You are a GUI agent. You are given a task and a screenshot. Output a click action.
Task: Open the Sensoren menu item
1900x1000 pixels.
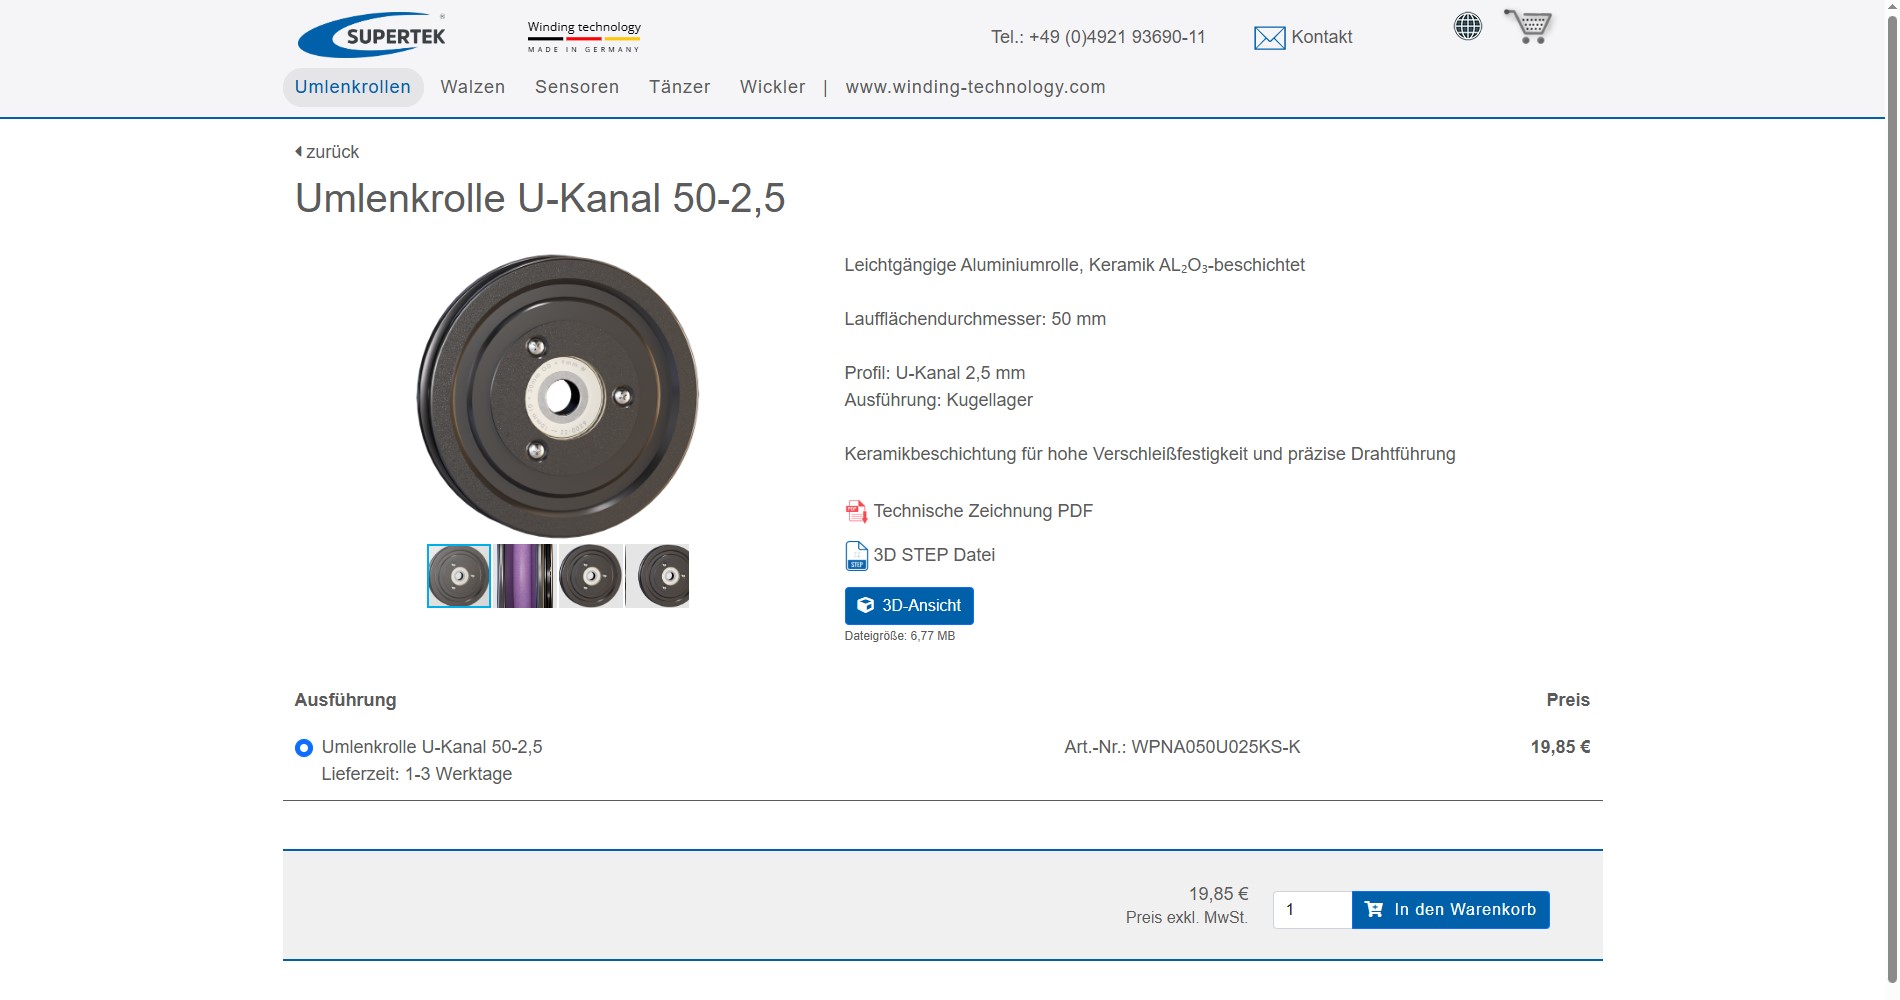(577, 87)
